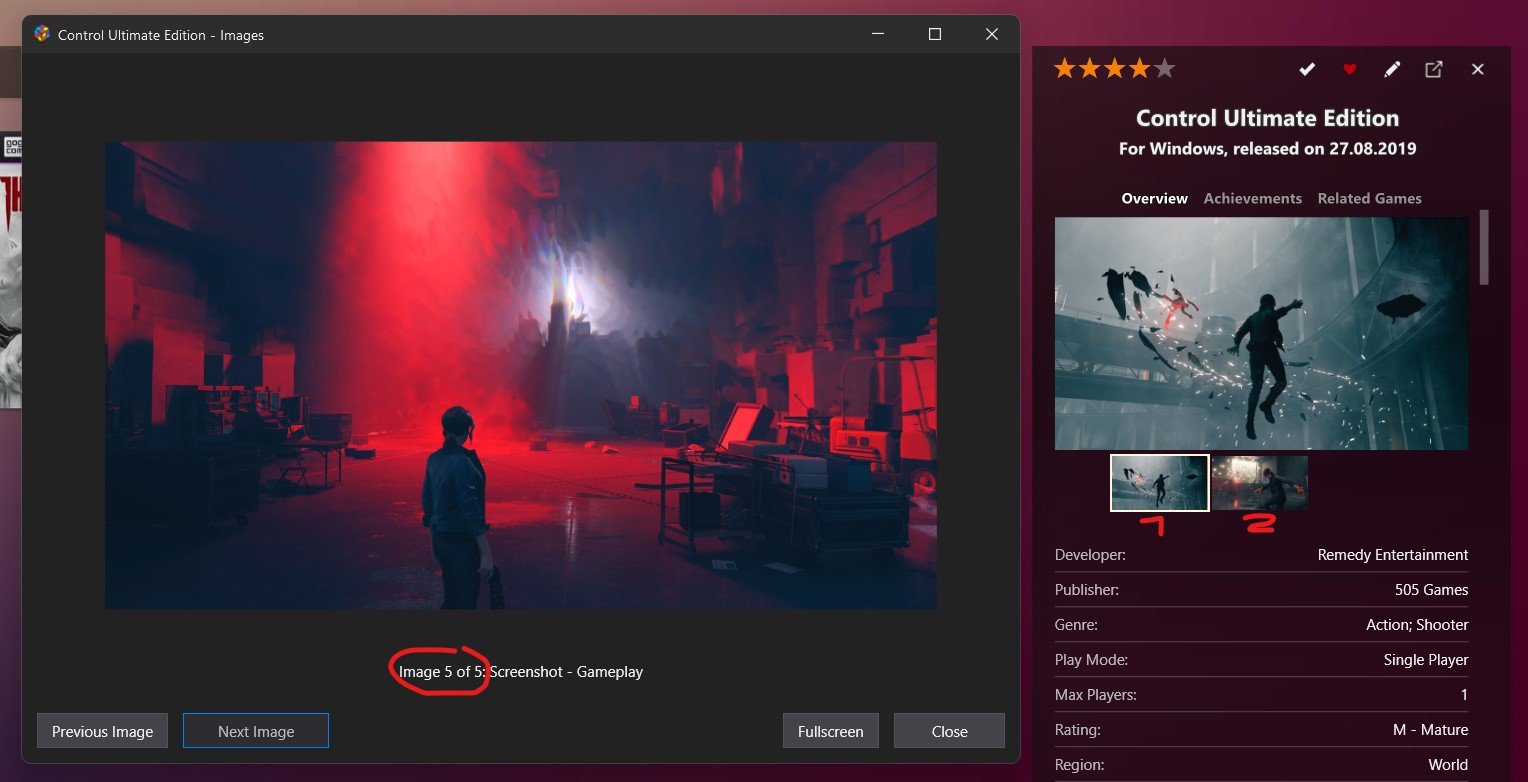This screenshot has width=1528, height=782.
Task: Click the 505 Games publisher value
Action: point(1431,590)
